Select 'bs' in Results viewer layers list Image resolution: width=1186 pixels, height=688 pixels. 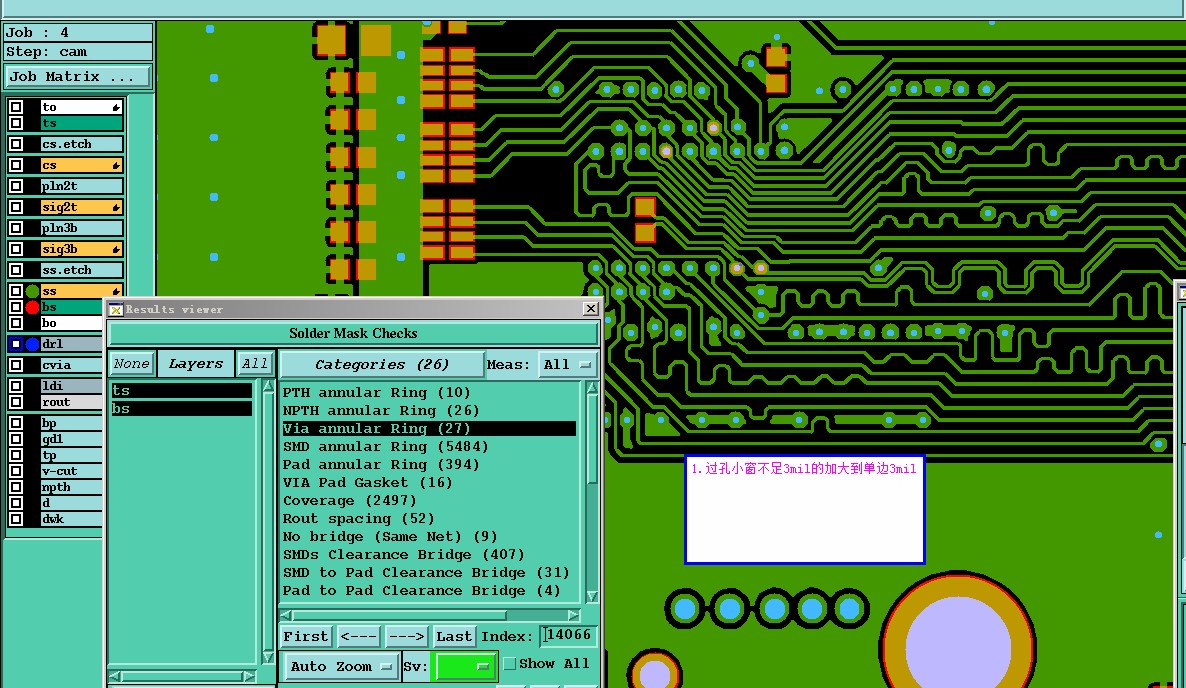(x=182, y=408)
